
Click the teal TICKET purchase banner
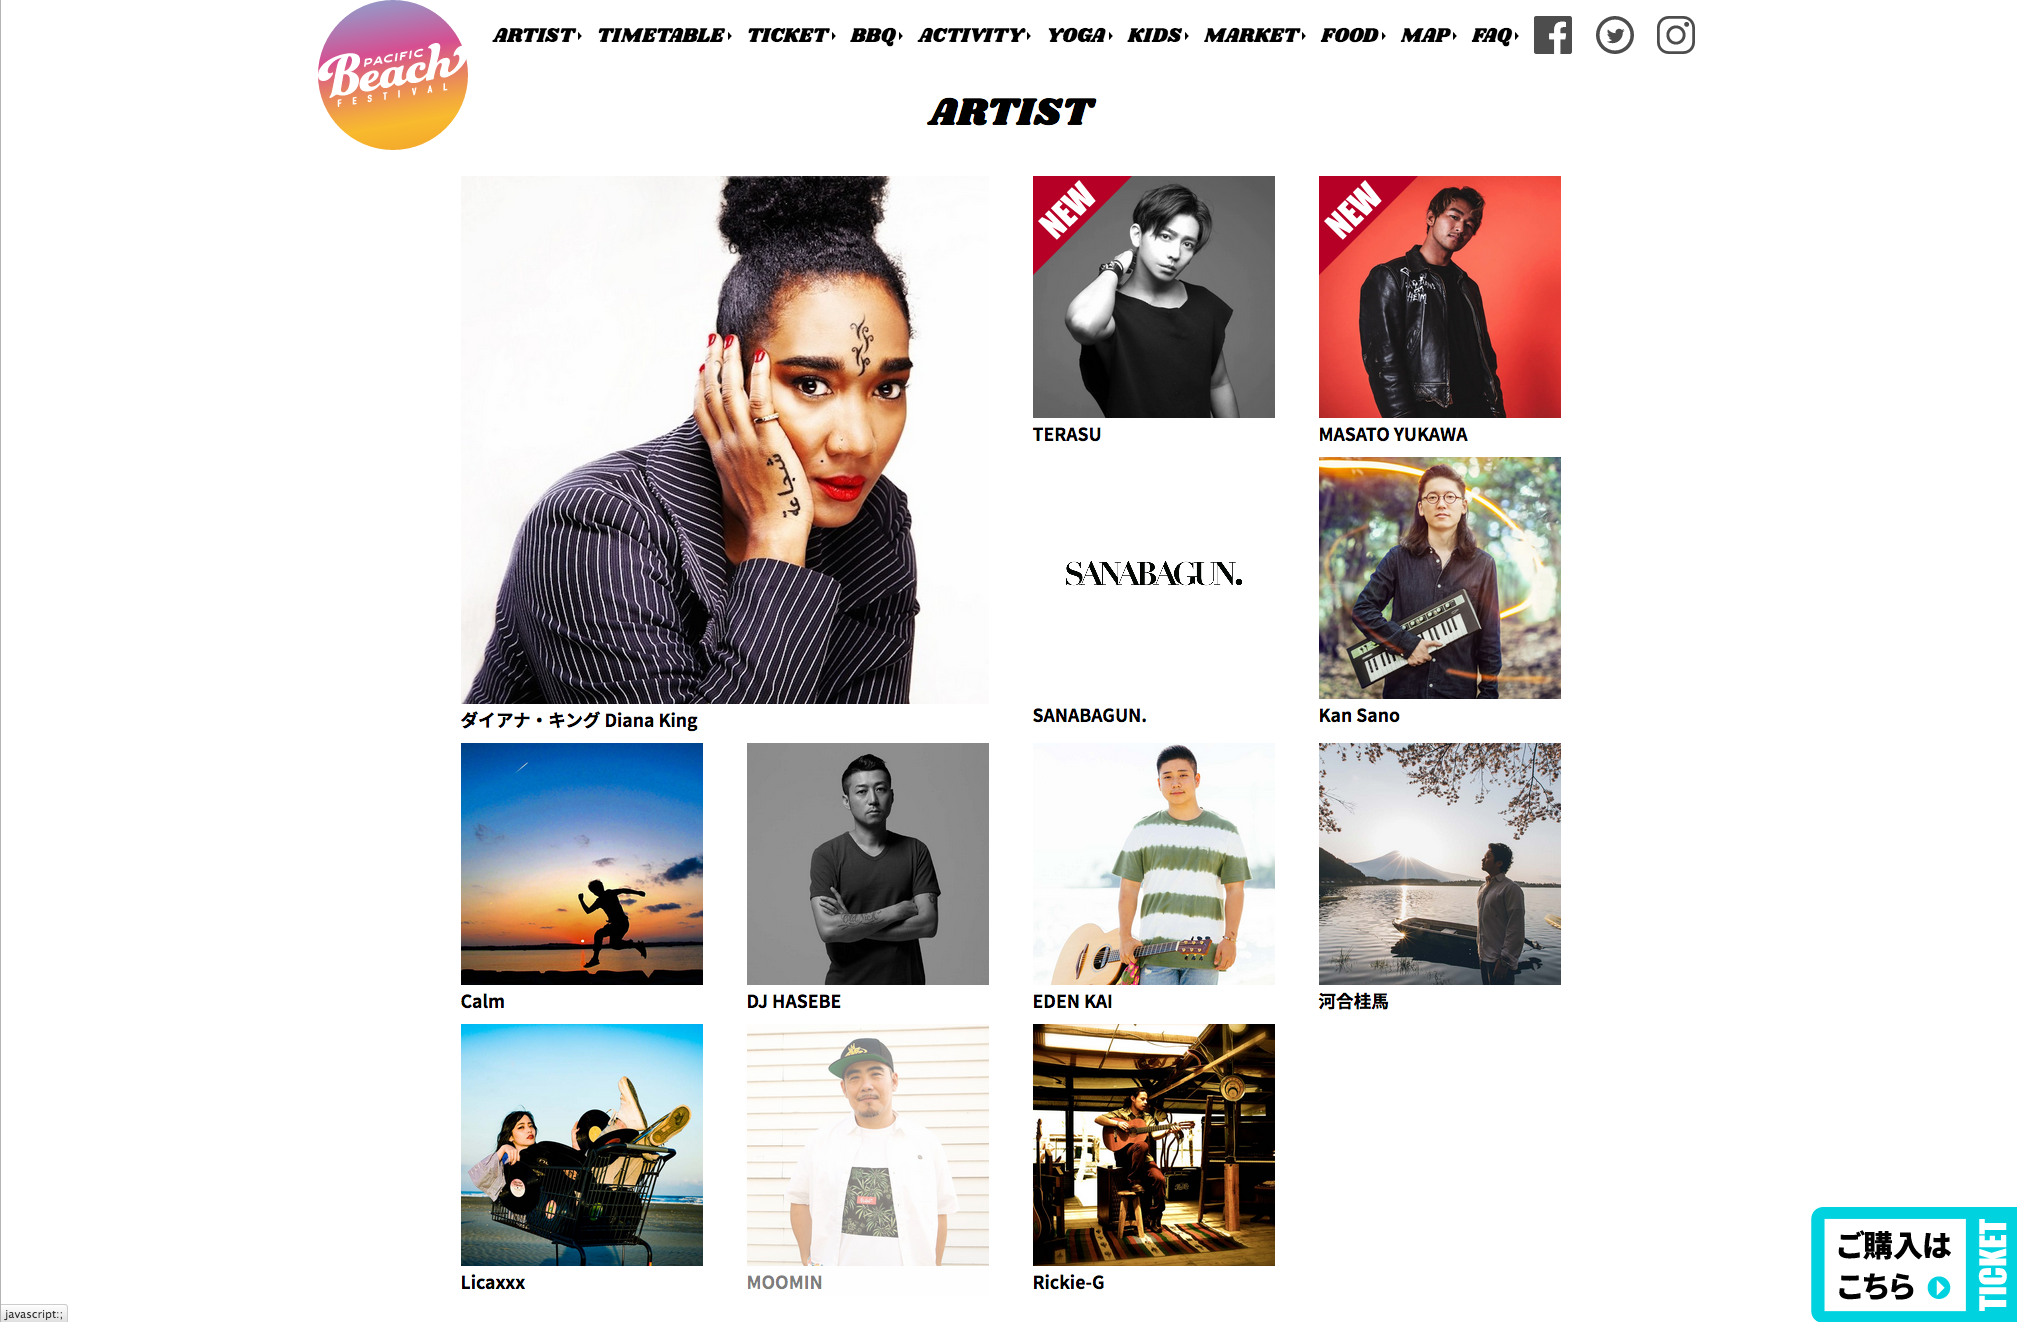point(1913,1264)
